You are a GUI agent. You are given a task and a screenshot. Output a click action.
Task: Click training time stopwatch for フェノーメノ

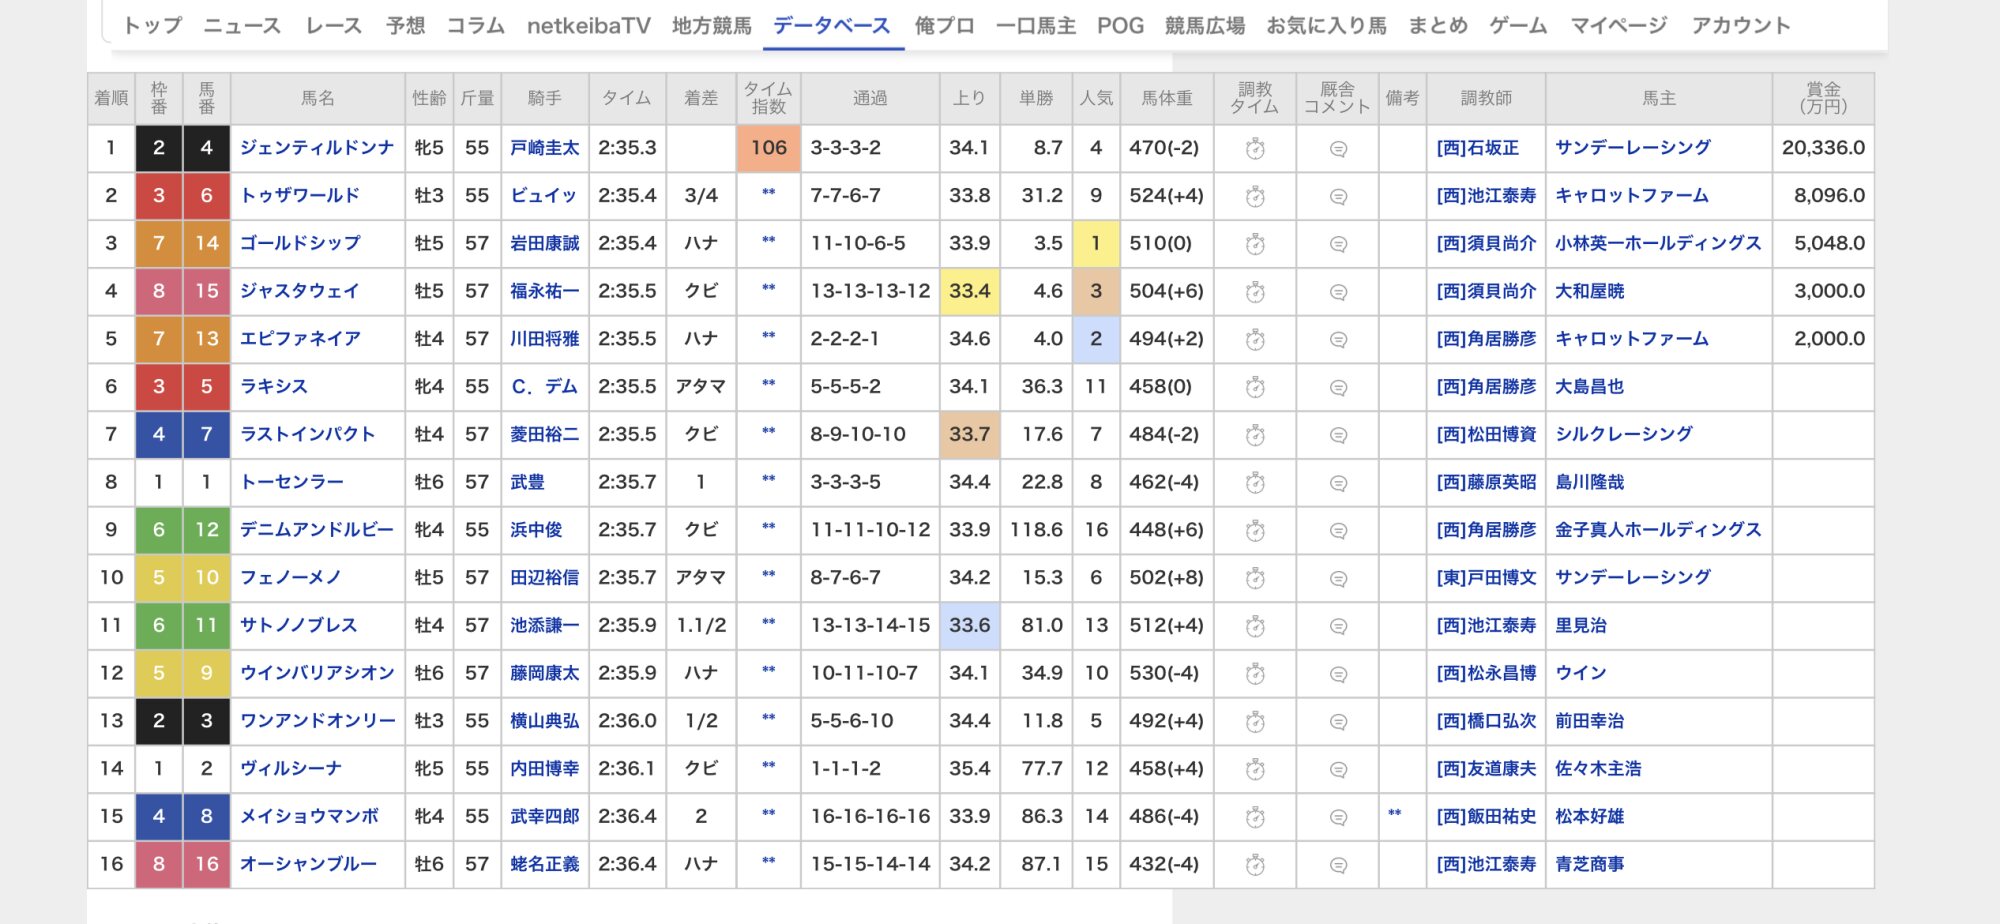pos(1255,578)
